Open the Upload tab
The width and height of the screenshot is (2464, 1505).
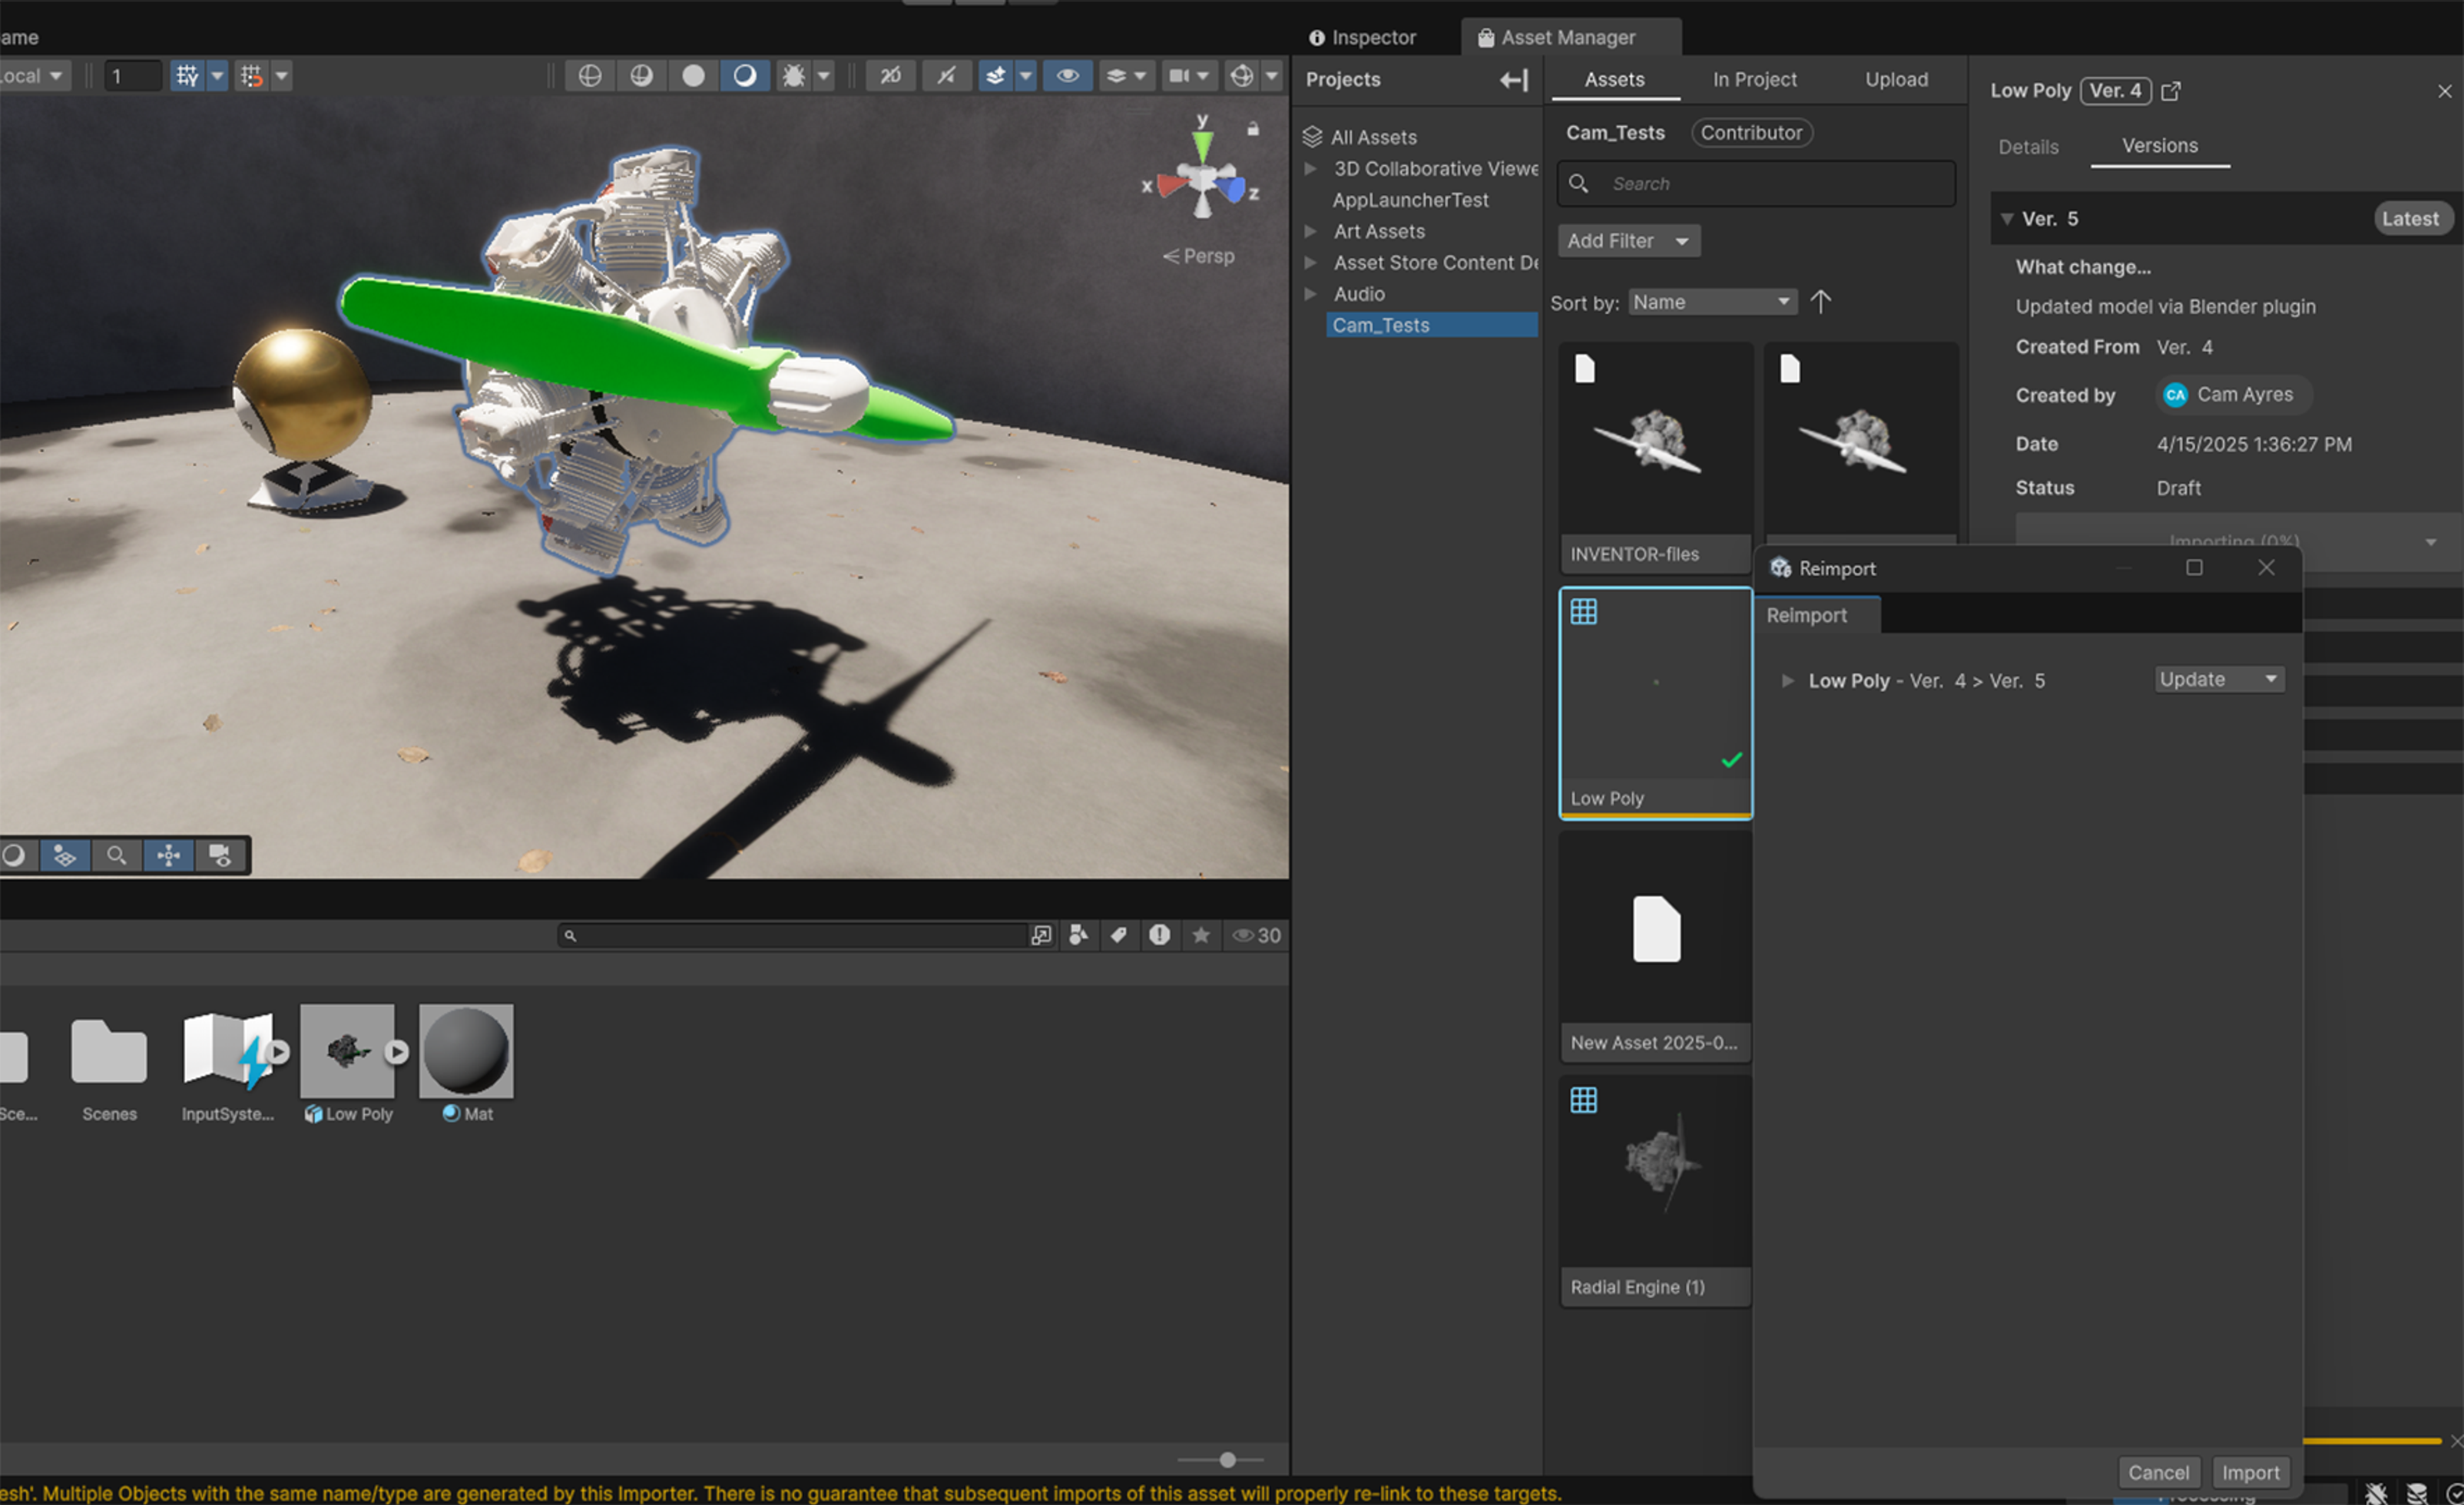pyautogui.click(x=1896, y=80)
